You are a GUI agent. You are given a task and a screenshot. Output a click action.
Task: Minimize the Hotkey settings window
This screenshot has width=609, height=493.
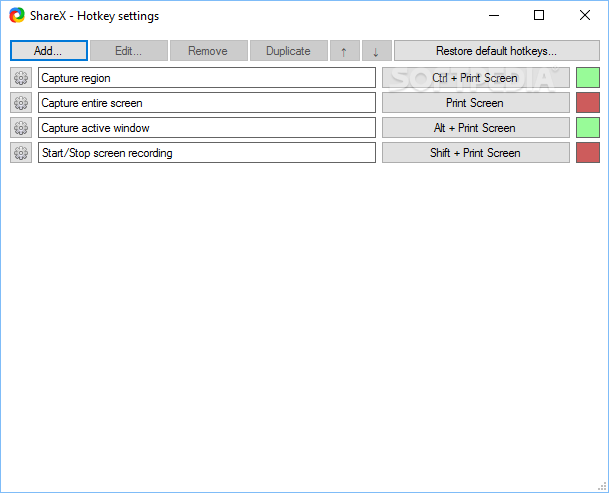[494, 16]
